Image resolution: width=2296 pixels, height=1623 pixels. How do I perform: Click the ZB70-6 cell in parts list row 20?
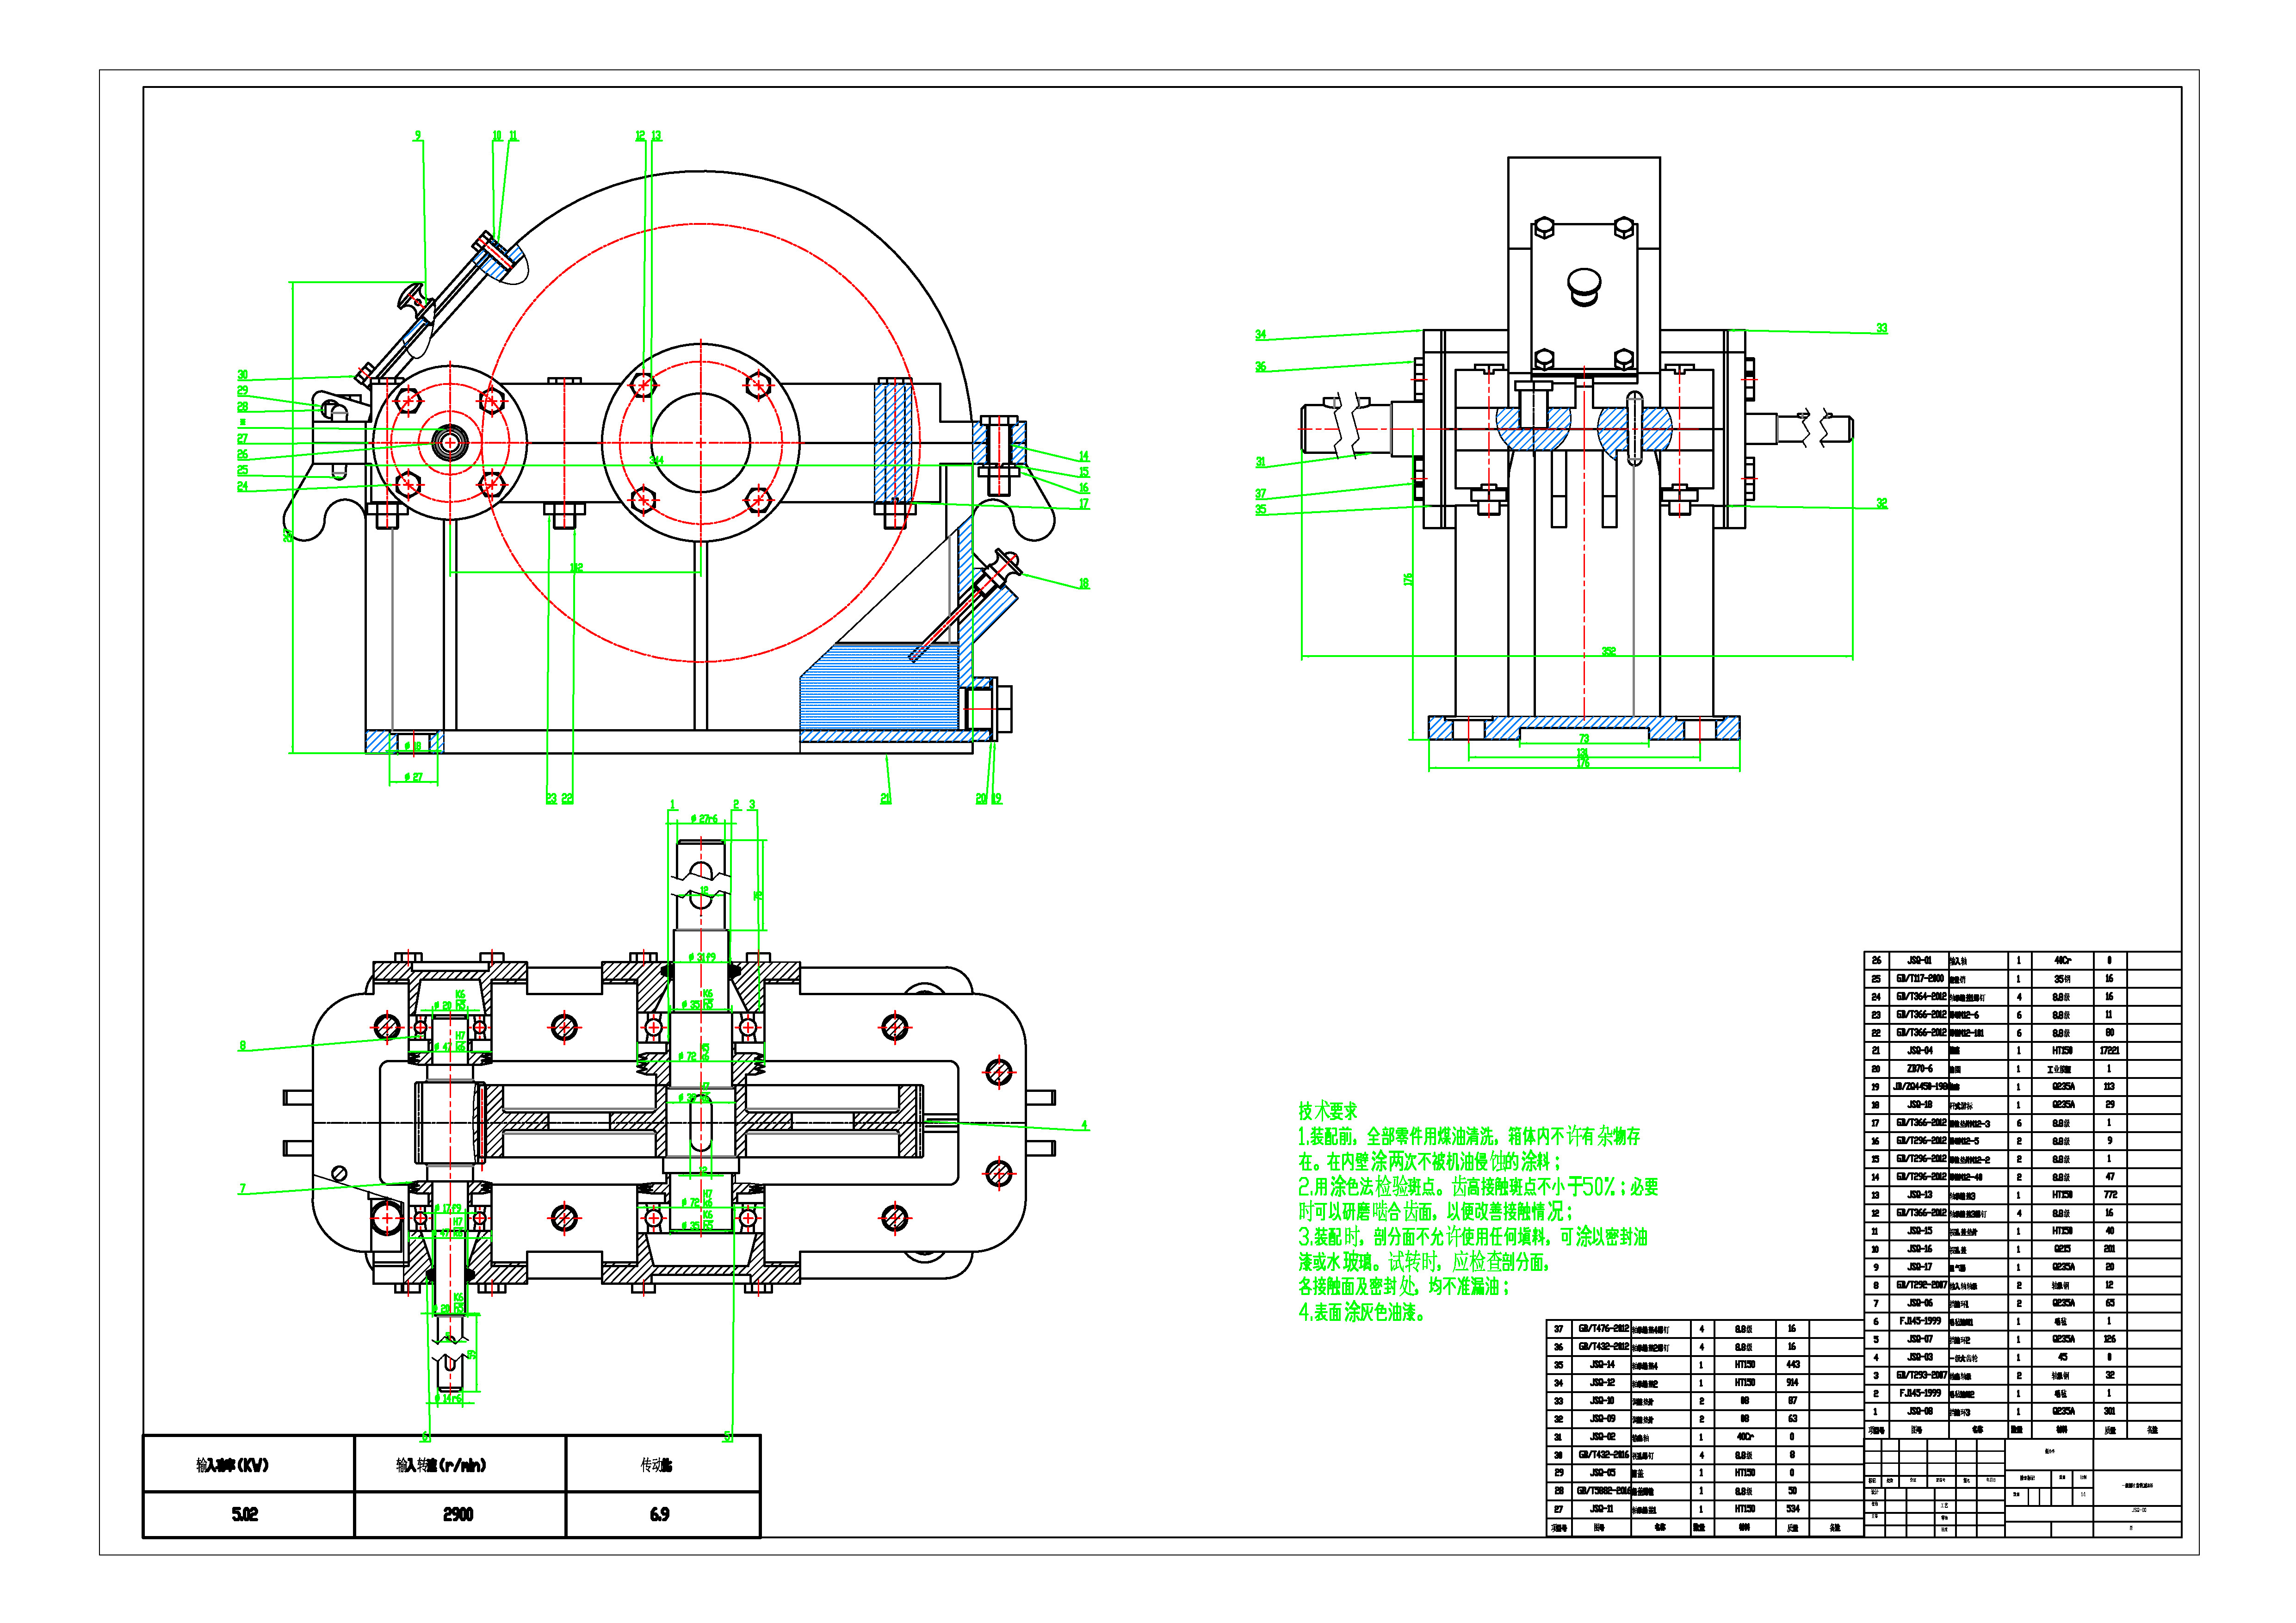point(1919,1069)
